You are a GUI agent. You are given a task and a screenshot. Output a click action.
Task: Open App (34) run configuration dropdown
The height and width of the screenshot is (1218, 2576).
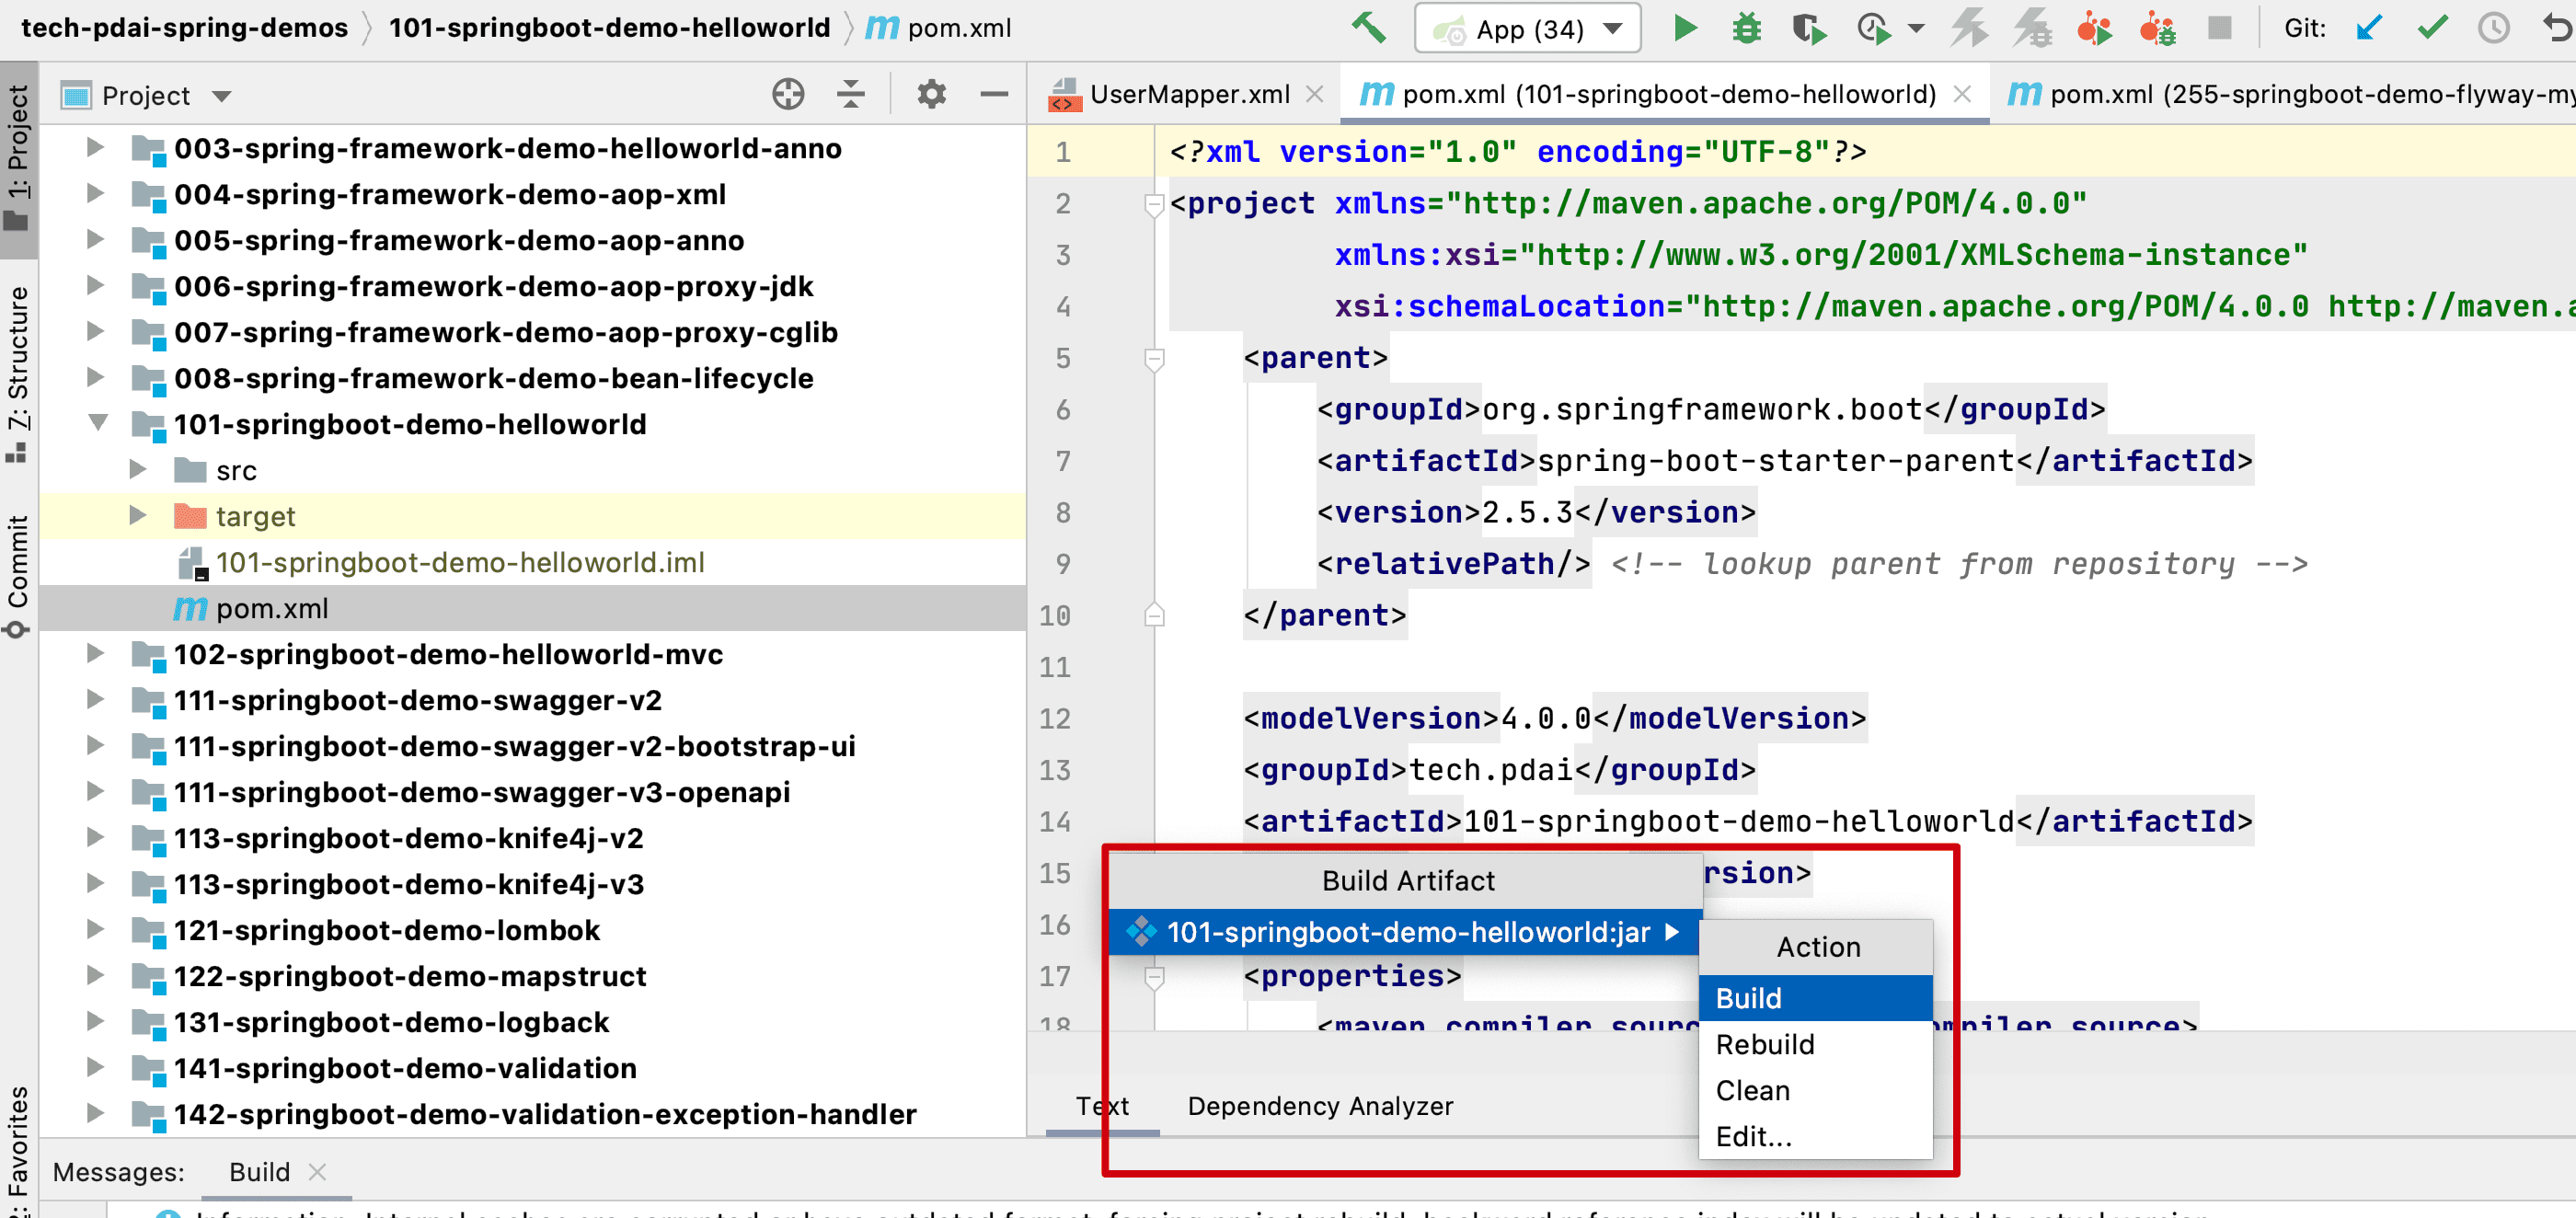tap(1526, 28)
